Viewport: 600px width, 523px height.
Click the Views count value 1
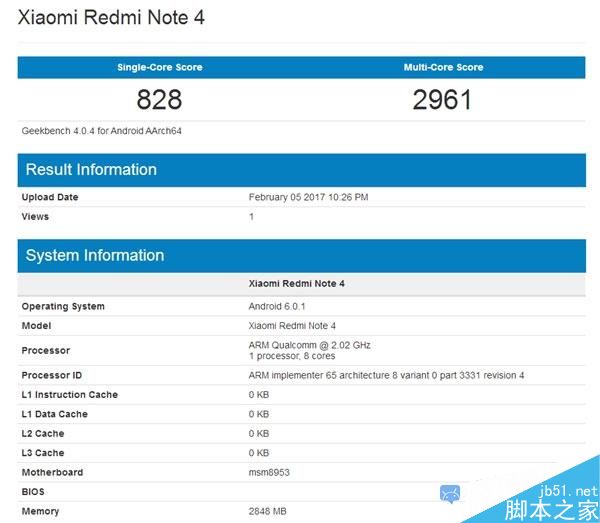click(251, 217)
